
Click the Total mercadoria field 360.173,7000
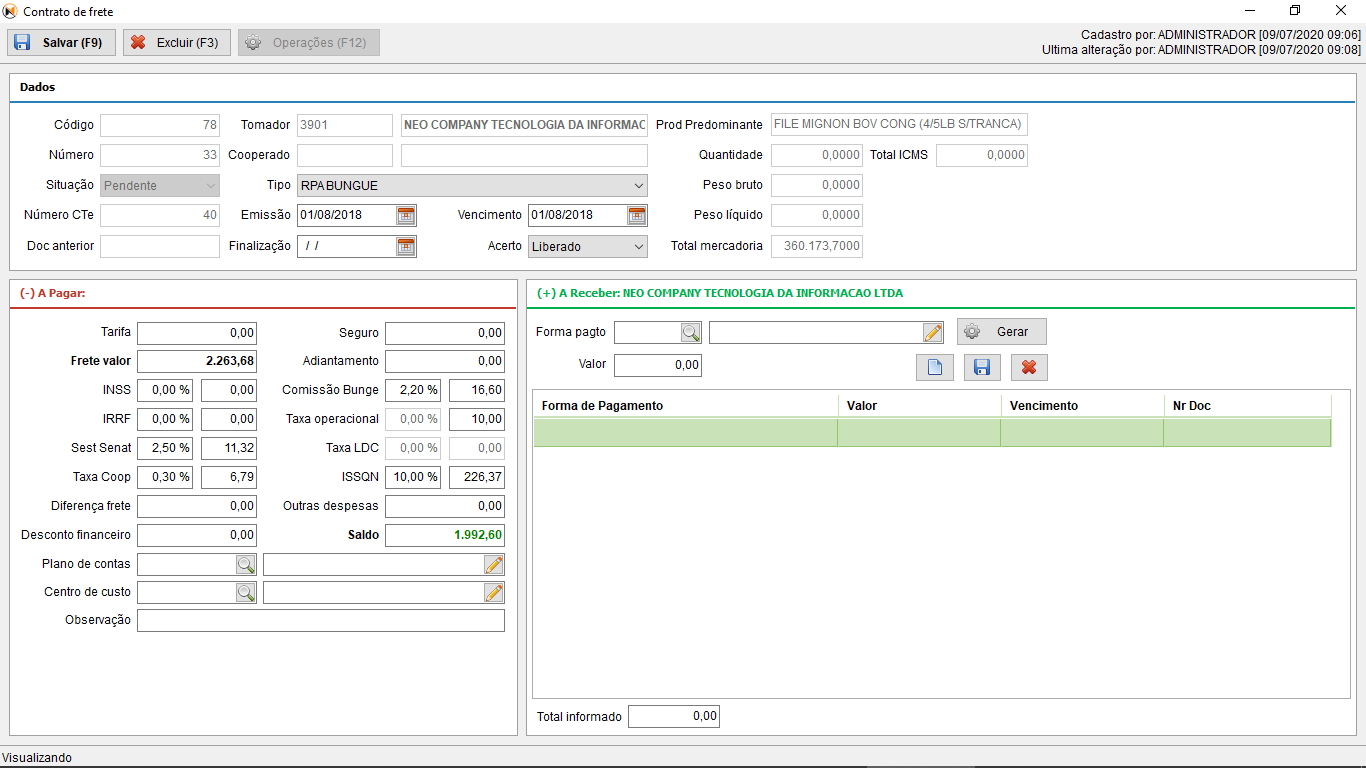tap(817, 246)
